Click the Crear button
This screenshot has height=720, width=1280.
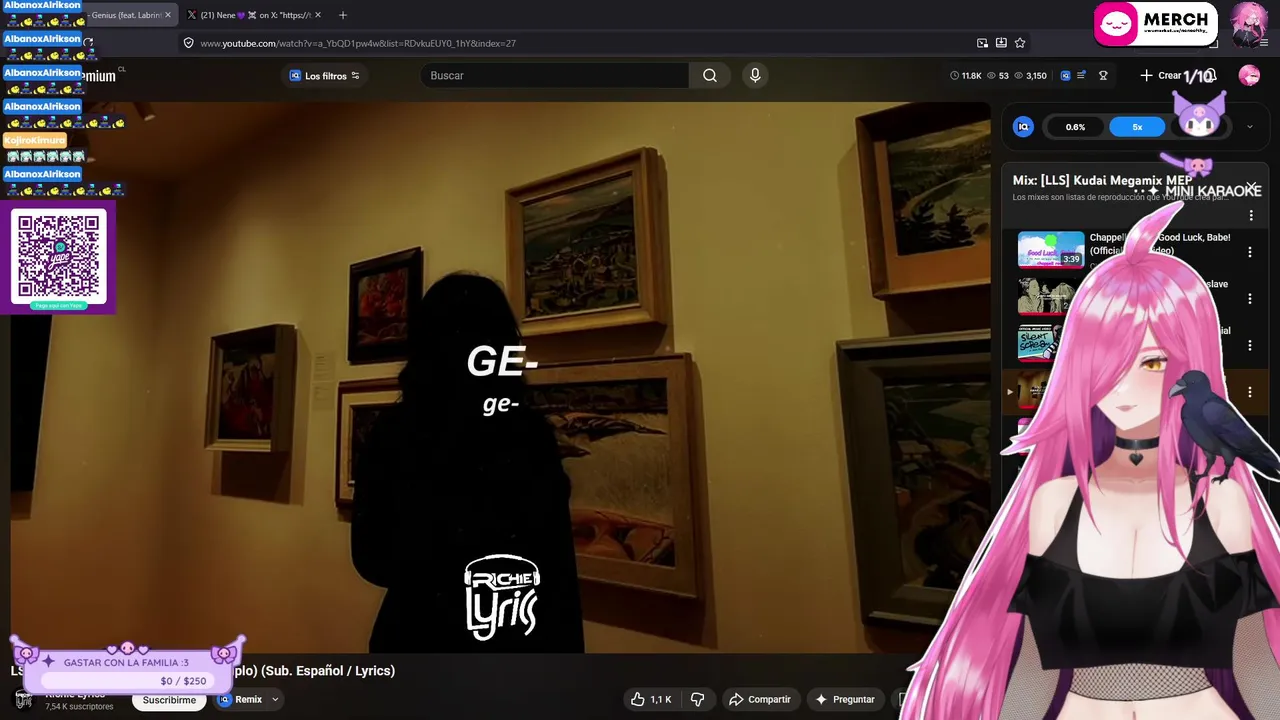[x=1160, y=76]
